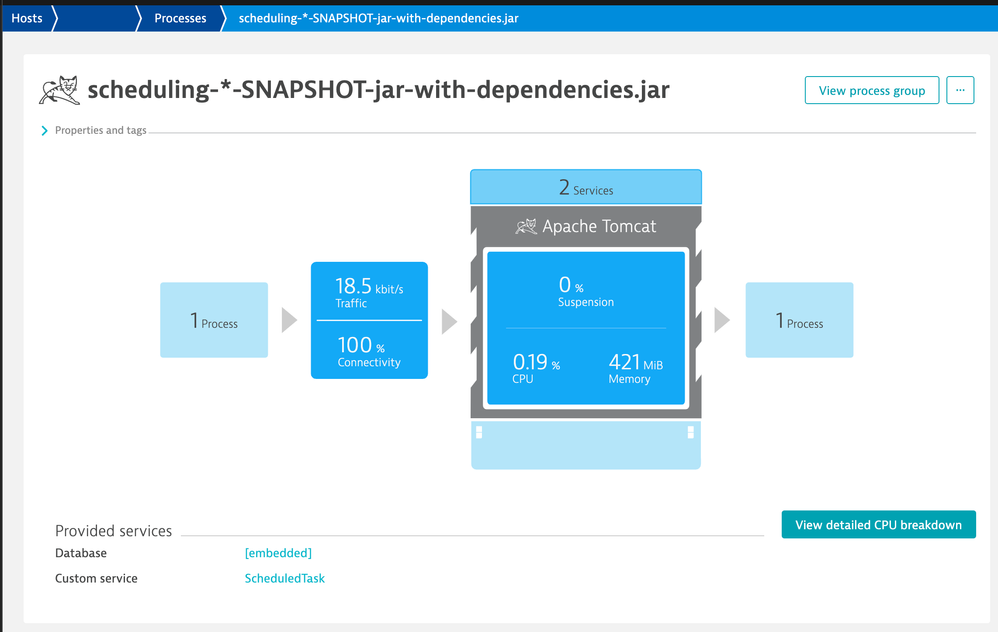This screenshot has height=632, width=998.
Task: Click the arrow before the right Process tile
Action: point(721,320)
